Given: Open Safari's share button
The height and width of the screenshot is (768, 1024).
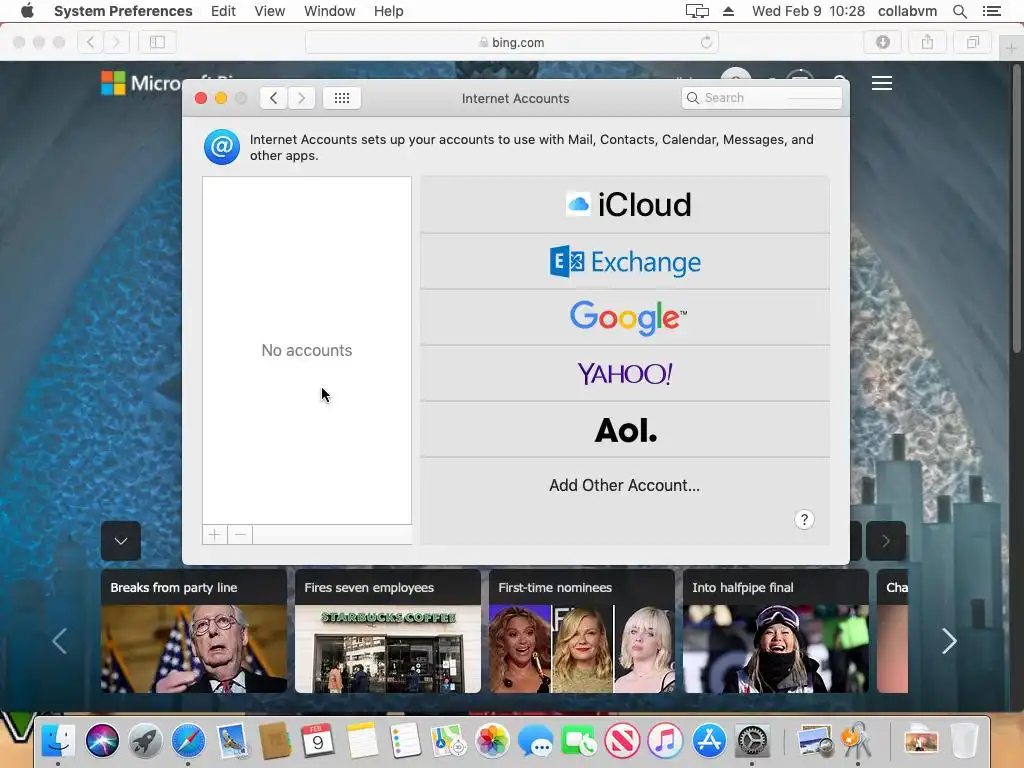Looking at the screenshot, I should coord(927,42).
